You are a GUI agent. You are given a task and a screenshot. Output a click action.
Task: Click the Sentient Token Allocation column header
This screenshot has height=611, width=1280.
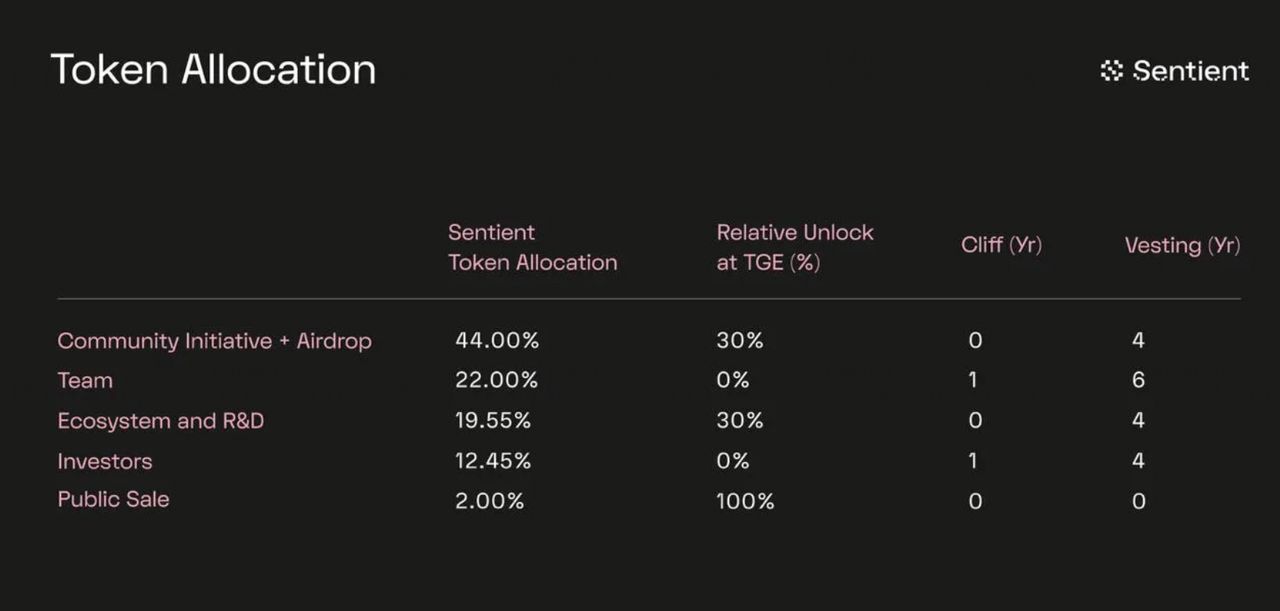(x=532, y=247)
